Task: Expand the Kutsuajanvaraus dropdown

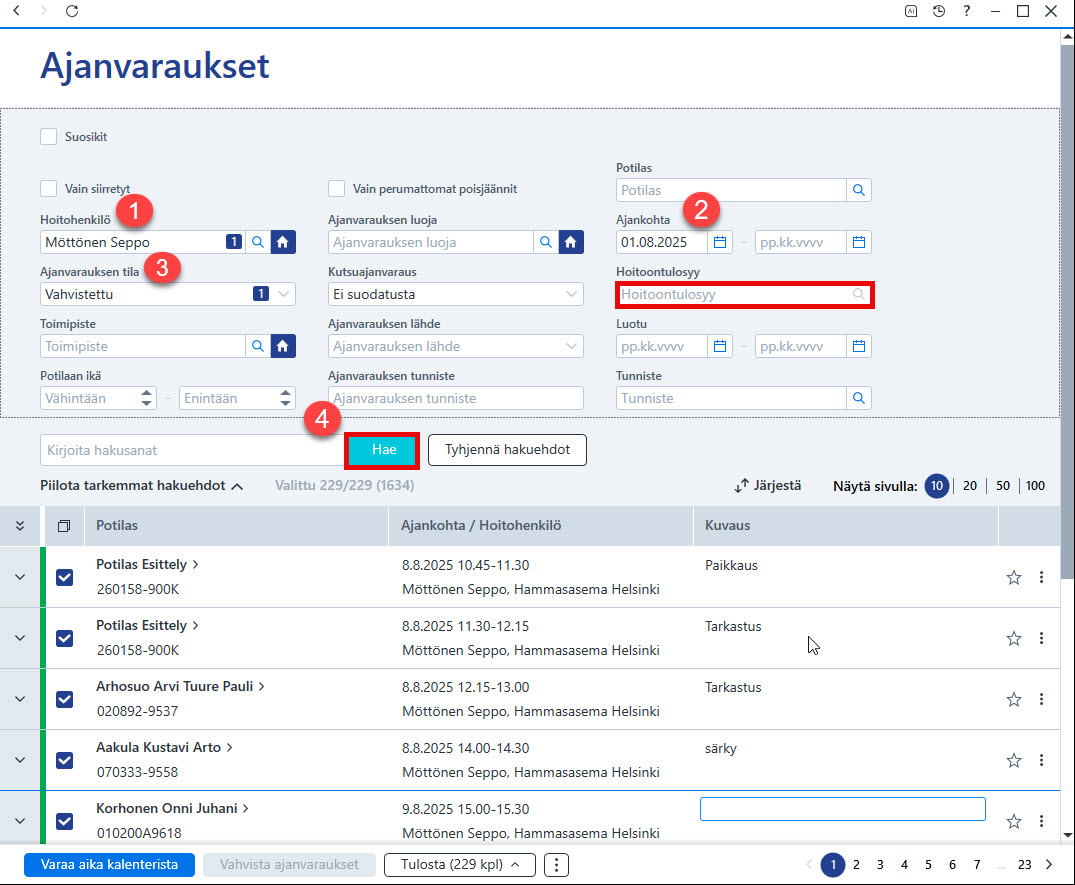Action: coord(456,294)
